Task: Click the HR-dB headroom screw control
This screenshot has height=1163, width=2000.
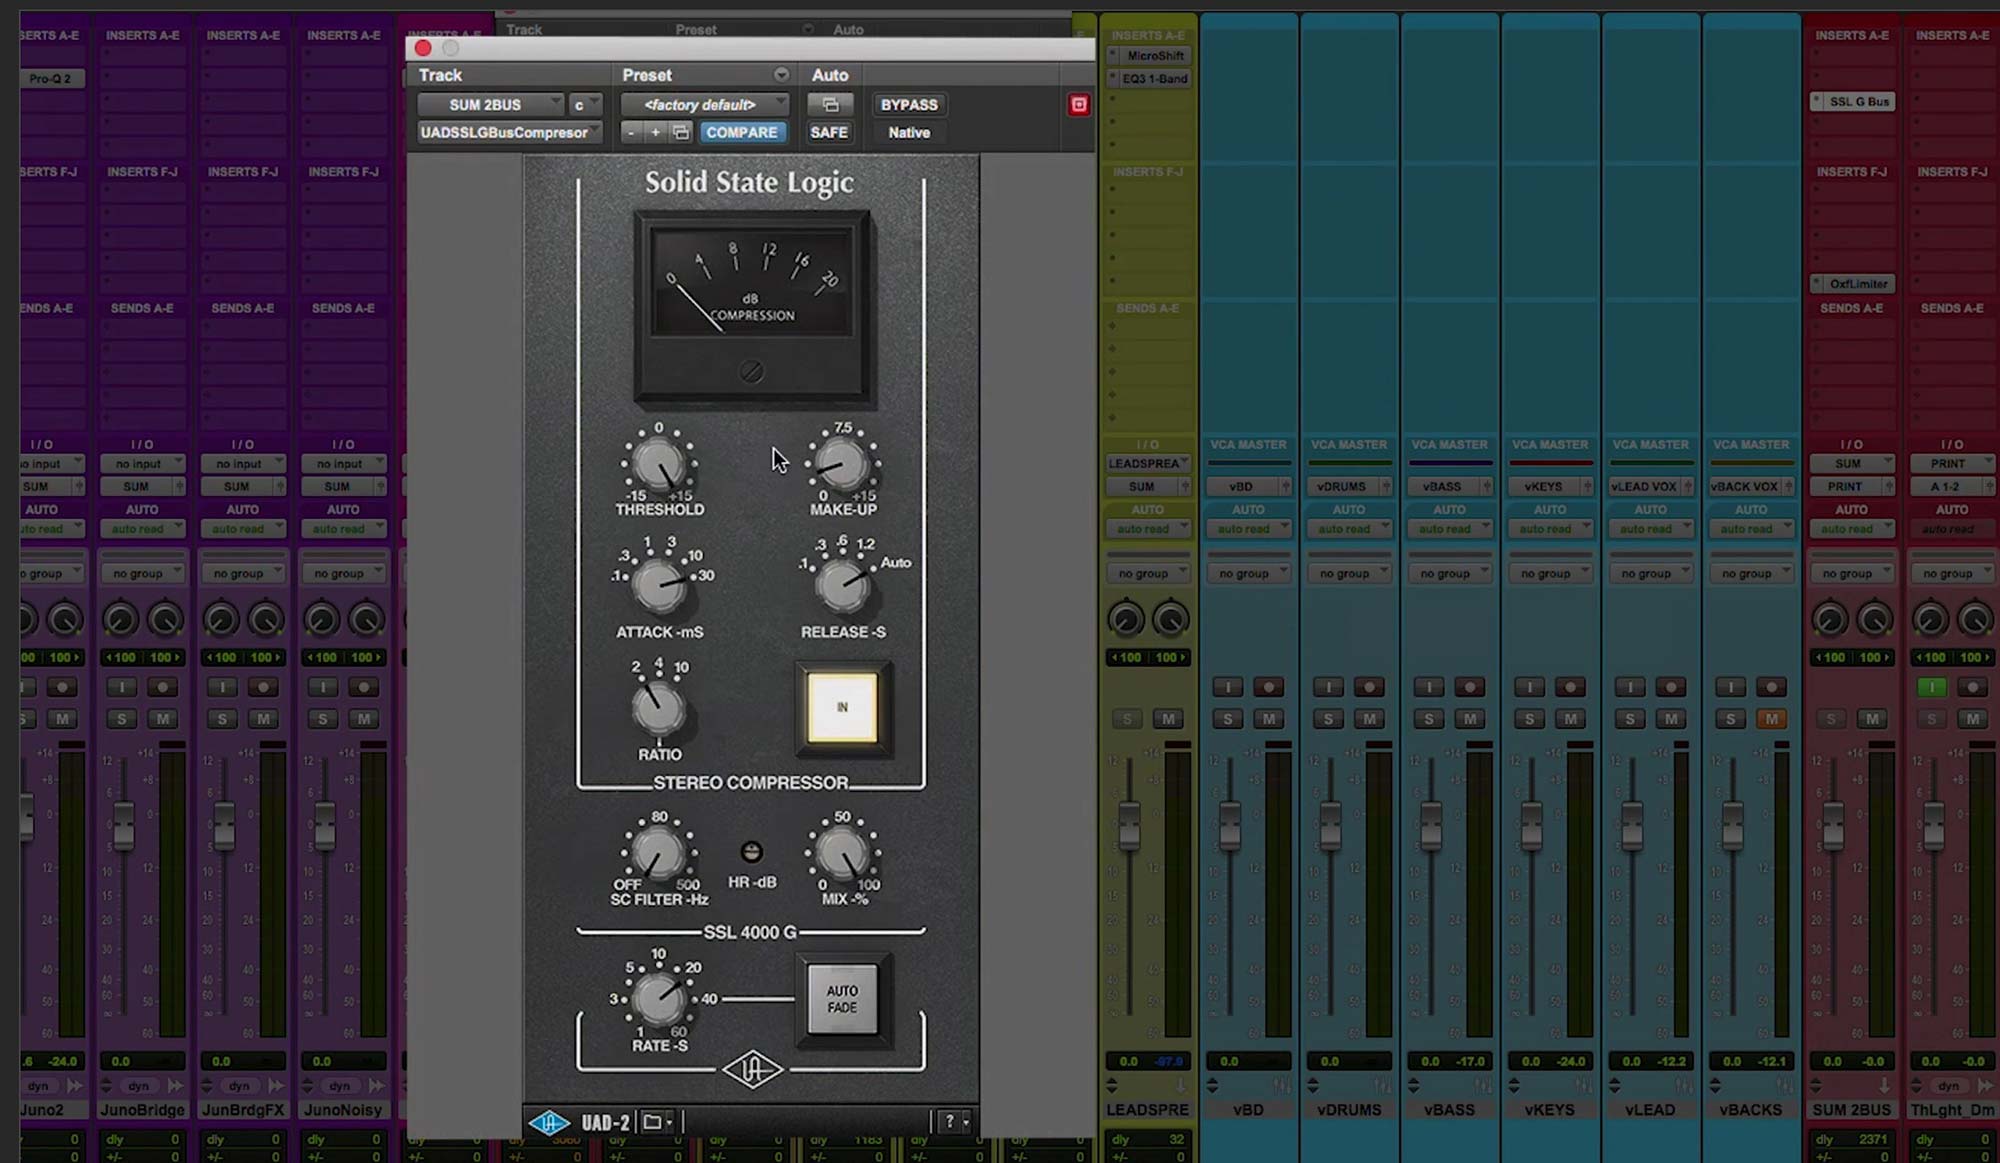Action: pyautogui.click(x=751, y=852)
